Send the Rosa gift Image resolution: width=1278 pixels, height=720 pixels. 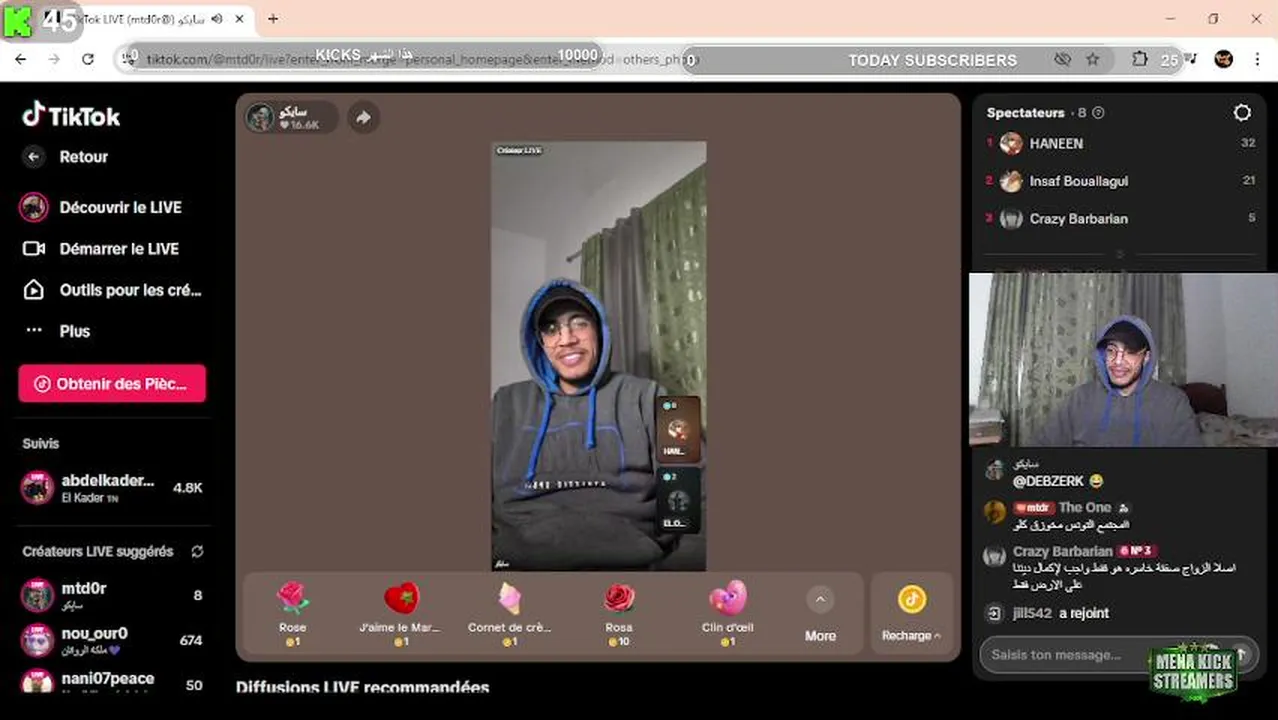click(x=619, y=614)
